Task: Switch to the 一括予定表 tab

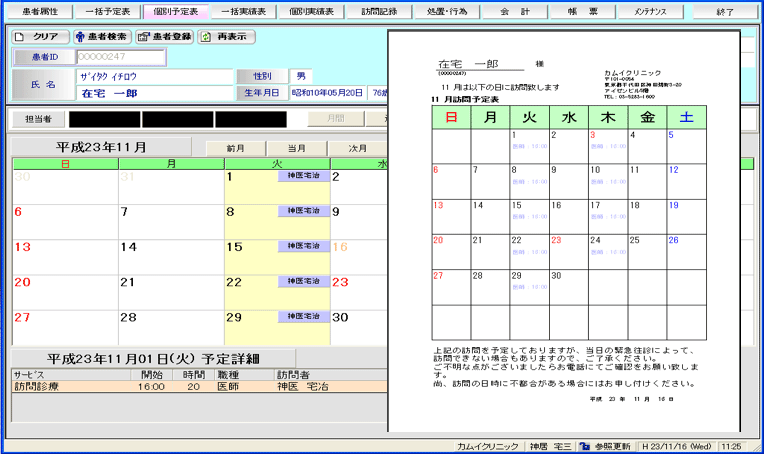Action: pos(108,12)
